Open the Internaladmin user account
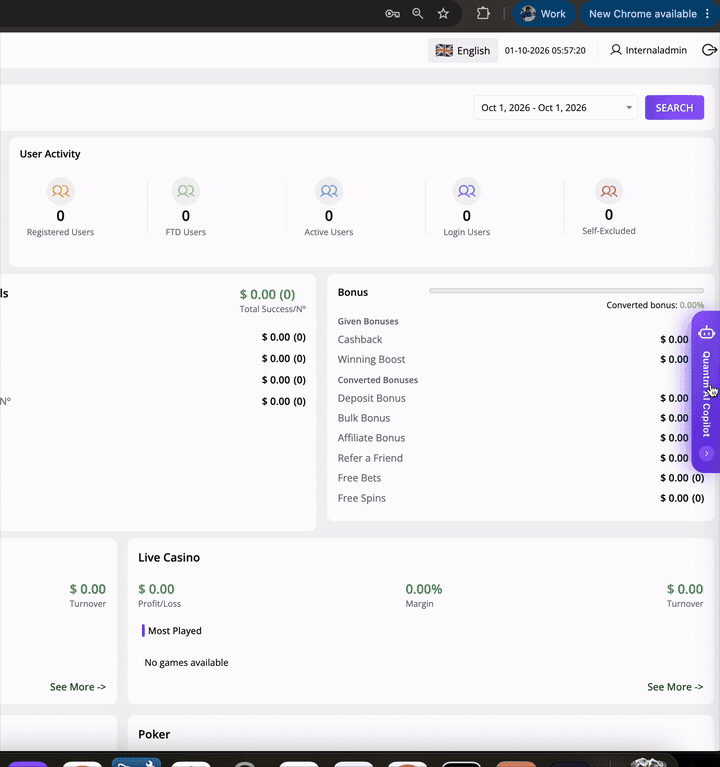720x767 pixels. (x=649, y=50)
